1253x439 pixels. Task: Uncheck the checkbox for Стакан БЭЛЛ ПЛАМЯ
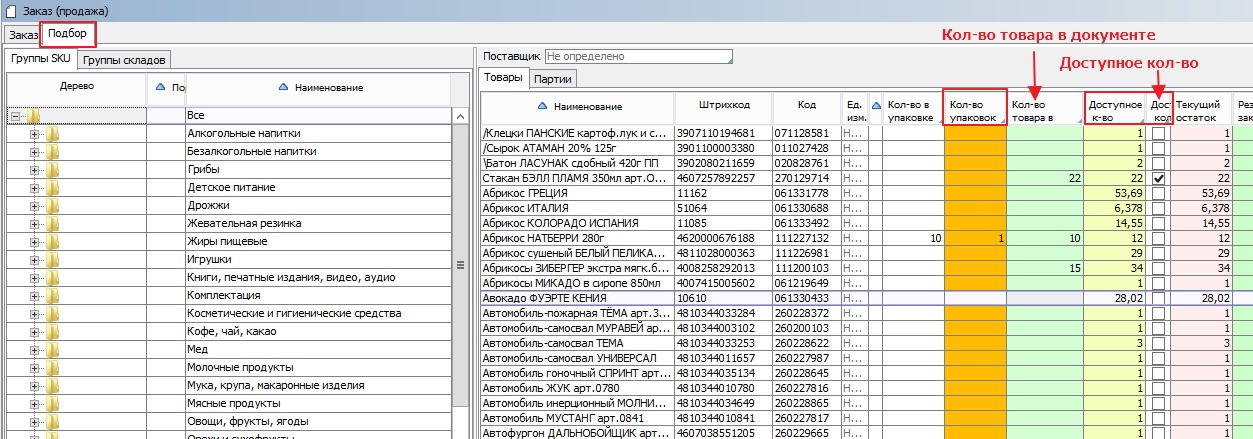(x=1158, y=177)
